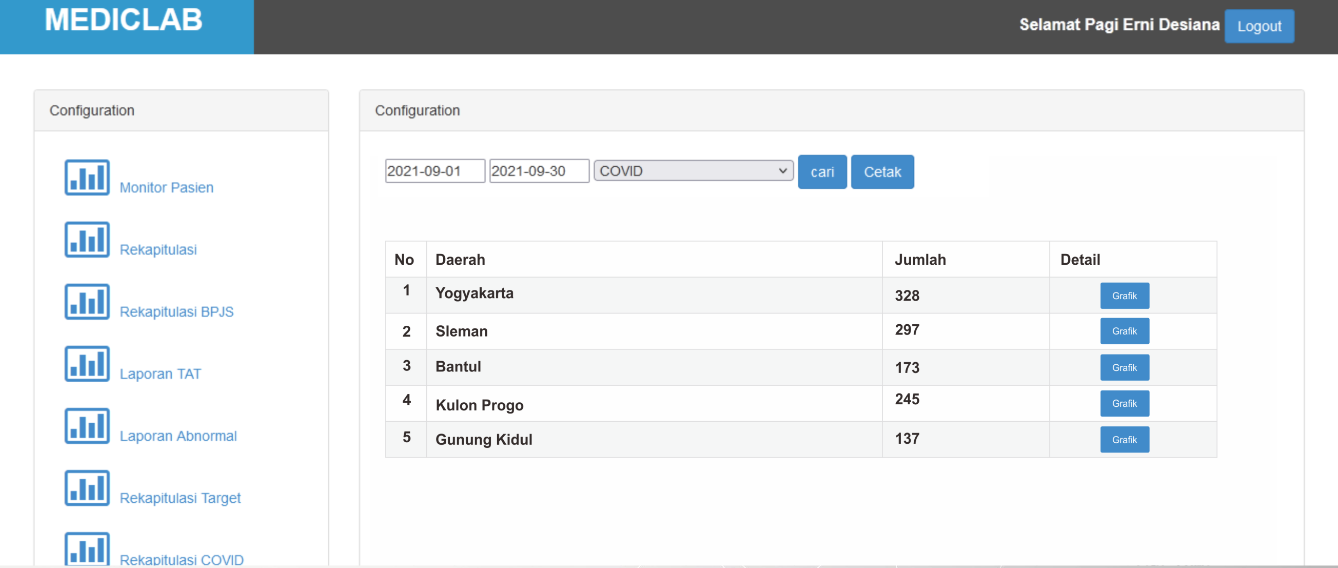Open Grafik for Bantul row
The height and width of the screenshot is (568, 1338).
tap(1124, 368)
